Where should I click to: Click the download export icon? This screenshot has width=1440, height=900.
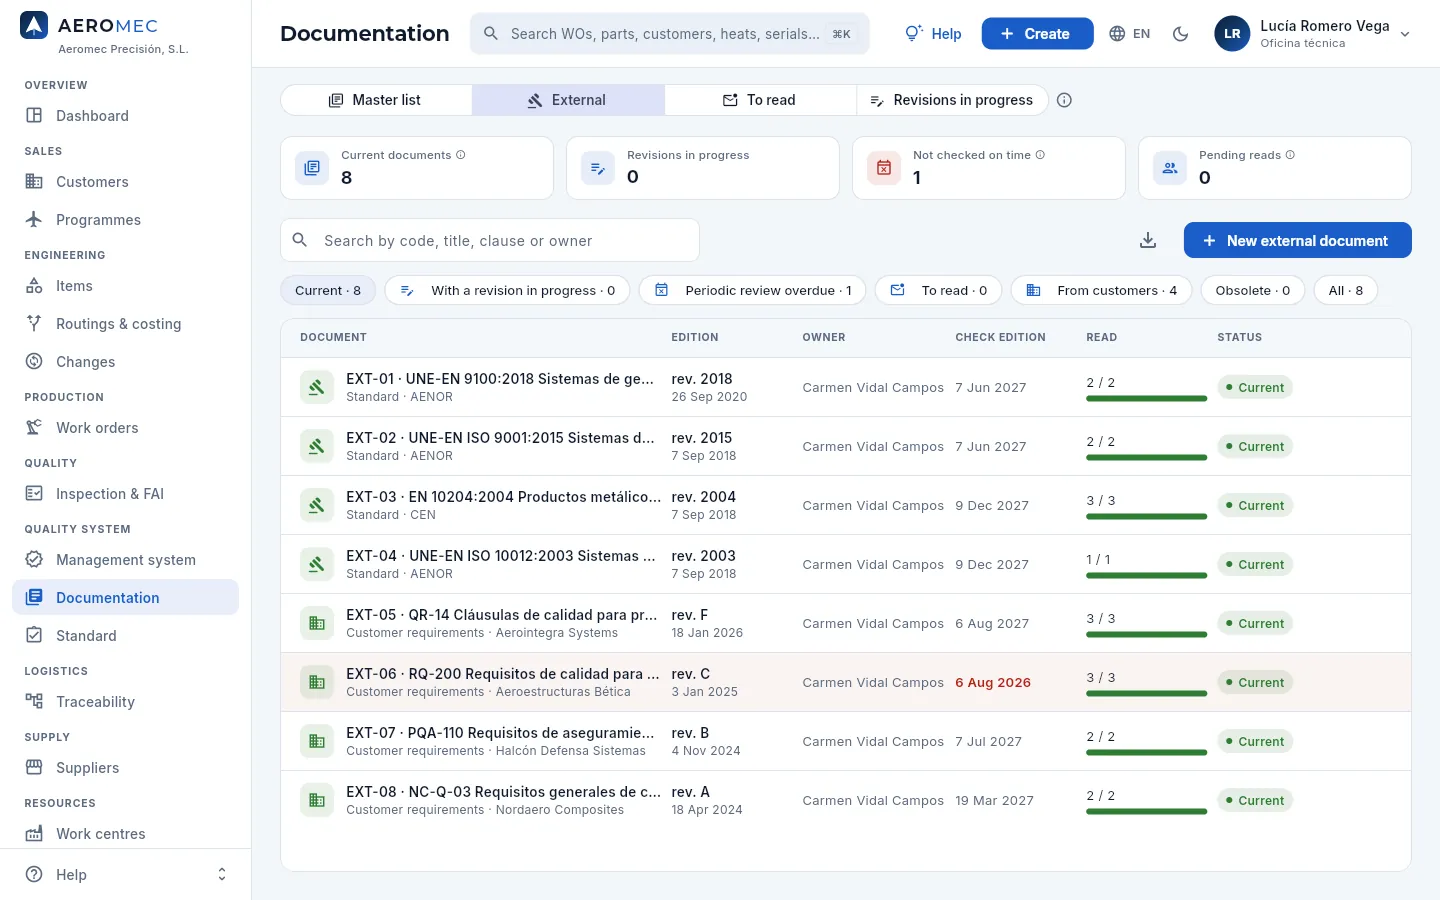pyautogui.click(x=1148, y=240)
